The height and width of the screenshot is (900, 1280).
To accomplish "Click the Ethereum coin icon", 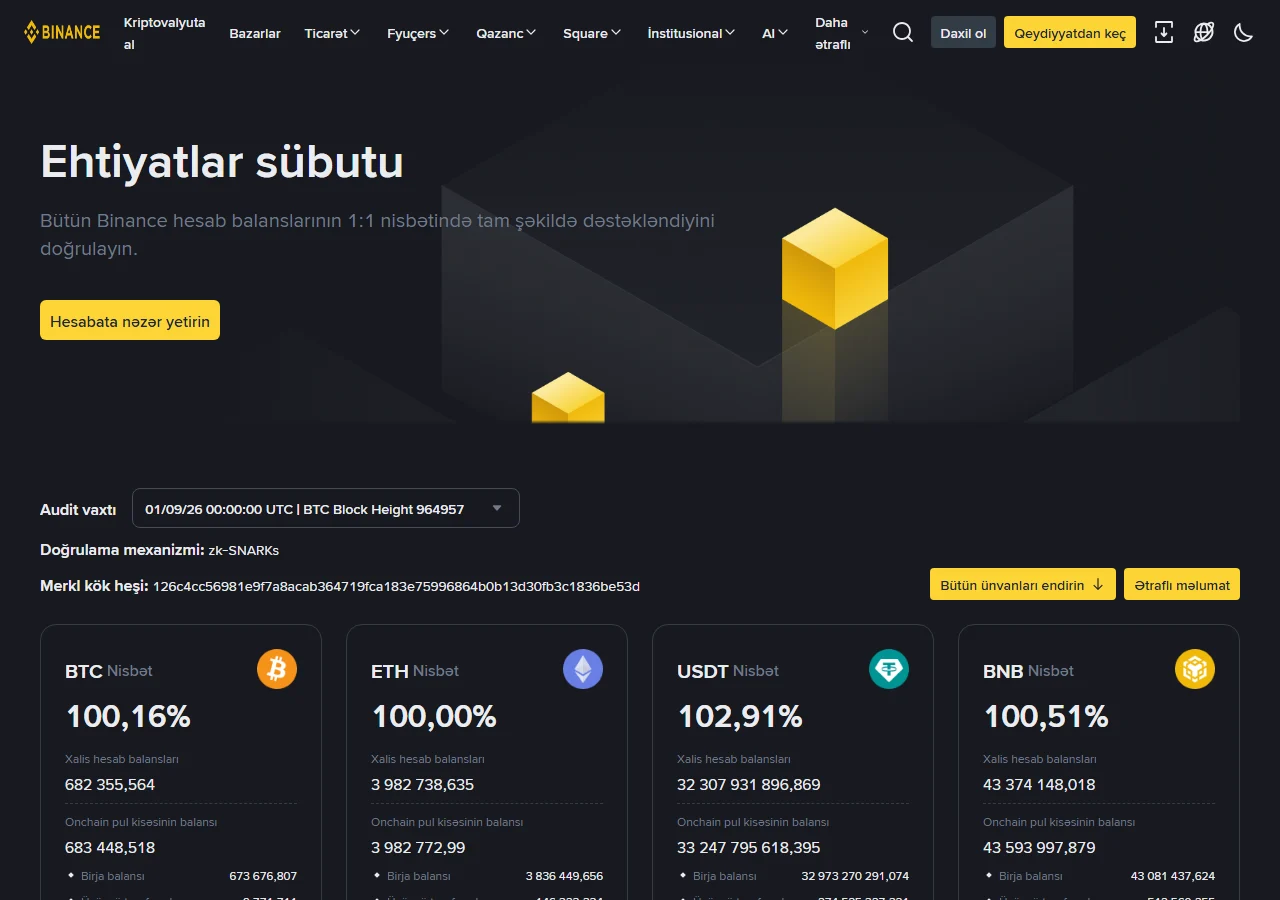I will (x=583, y=669).
